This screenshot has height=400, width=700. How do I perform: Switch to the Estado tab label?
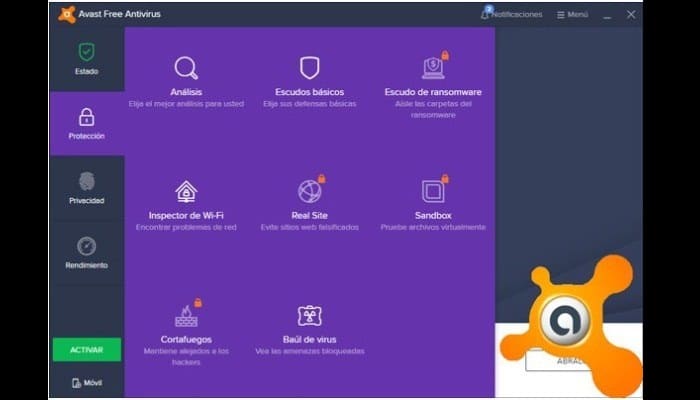point(87,71)
